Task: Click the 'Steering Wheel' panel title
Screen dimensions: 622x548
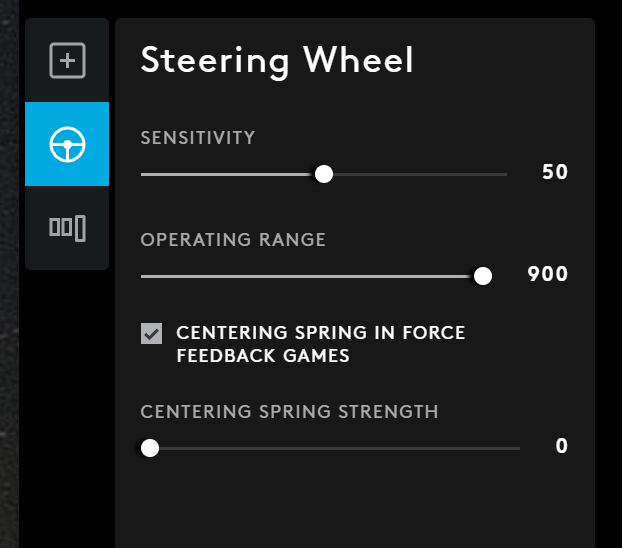Action: coord(276,61)
